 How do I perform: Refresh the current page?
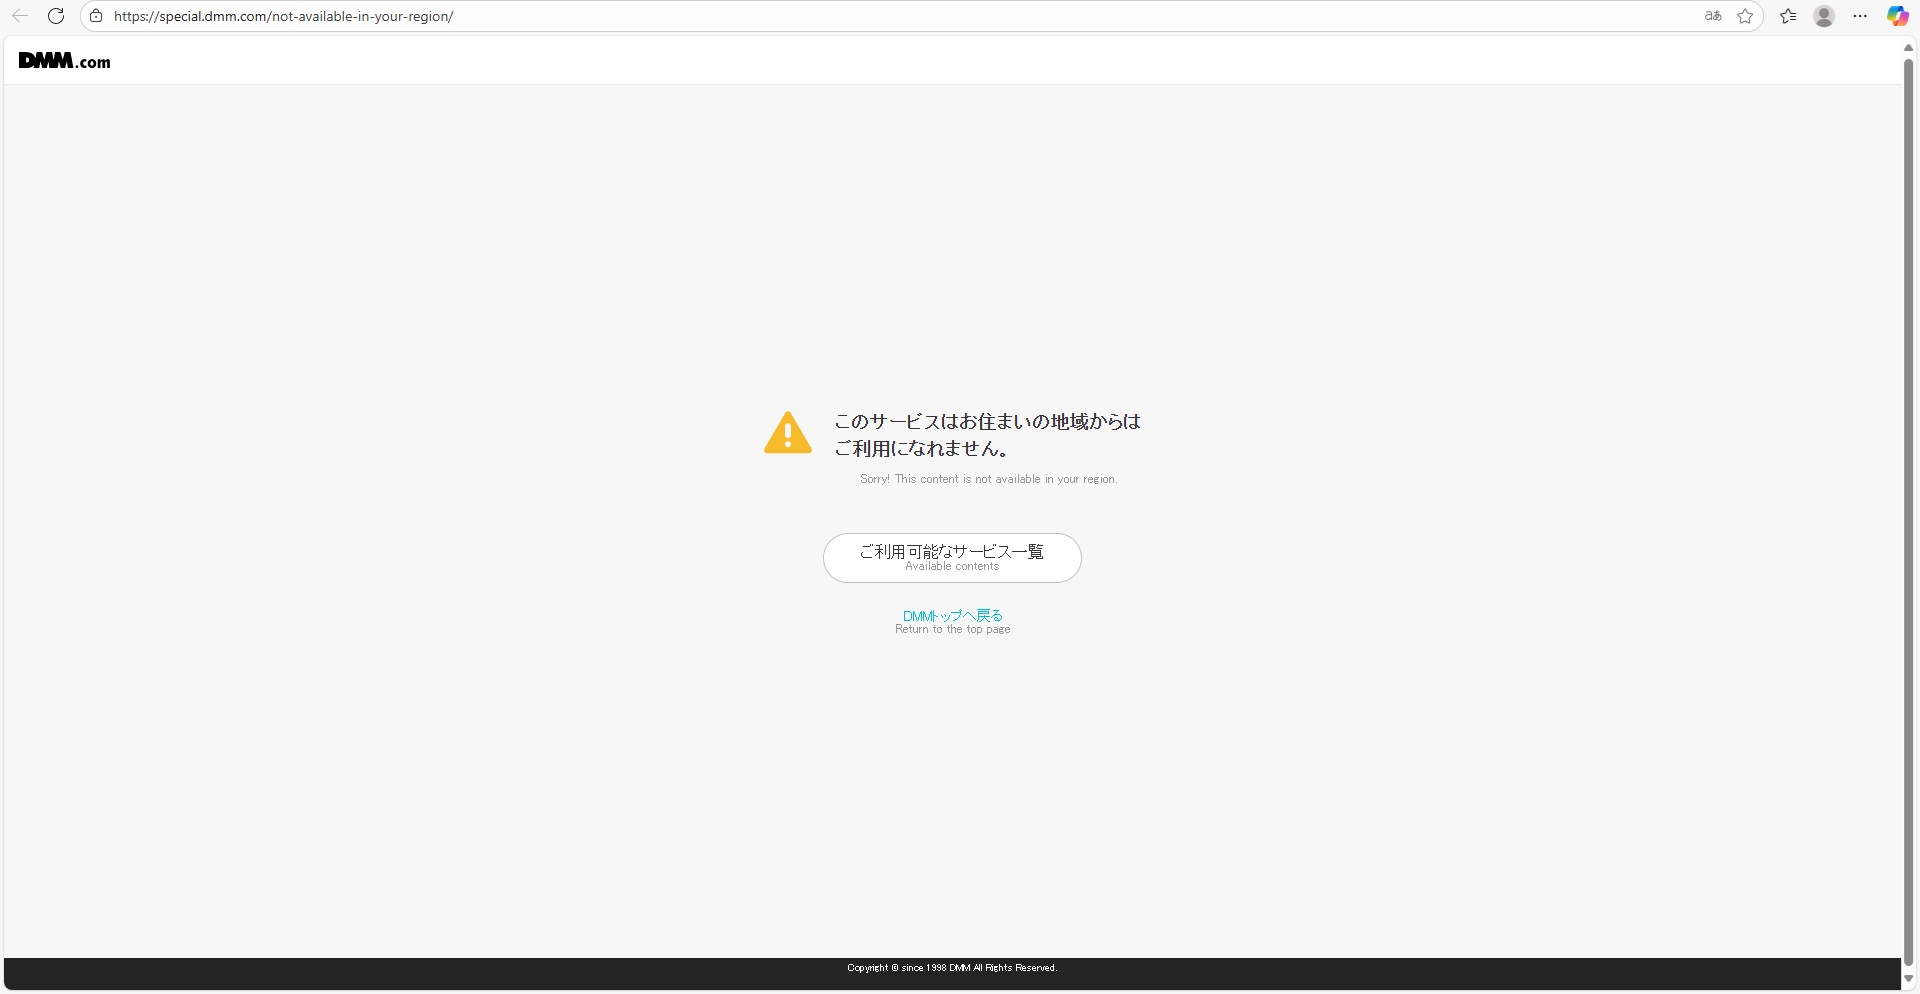pos(56,16)
